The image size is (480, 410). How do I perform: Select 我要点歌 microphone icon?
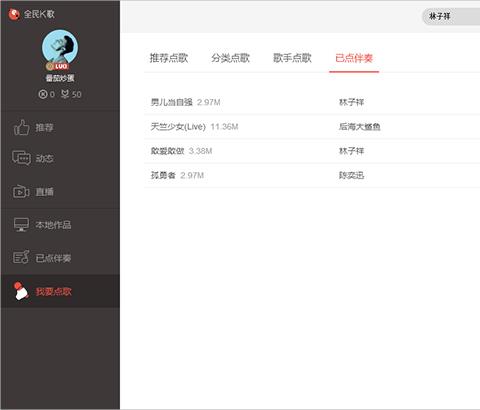pyautogui.click(x=21, y=291)
